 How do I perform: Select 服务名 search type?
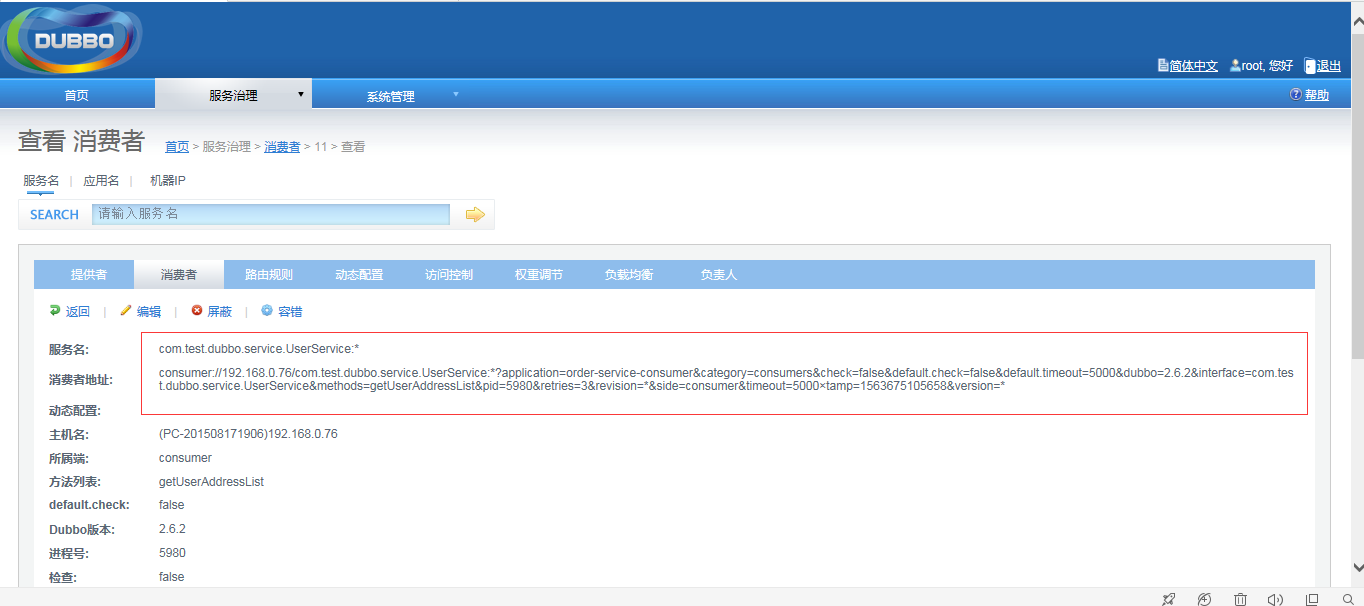[x=41, y=181]
